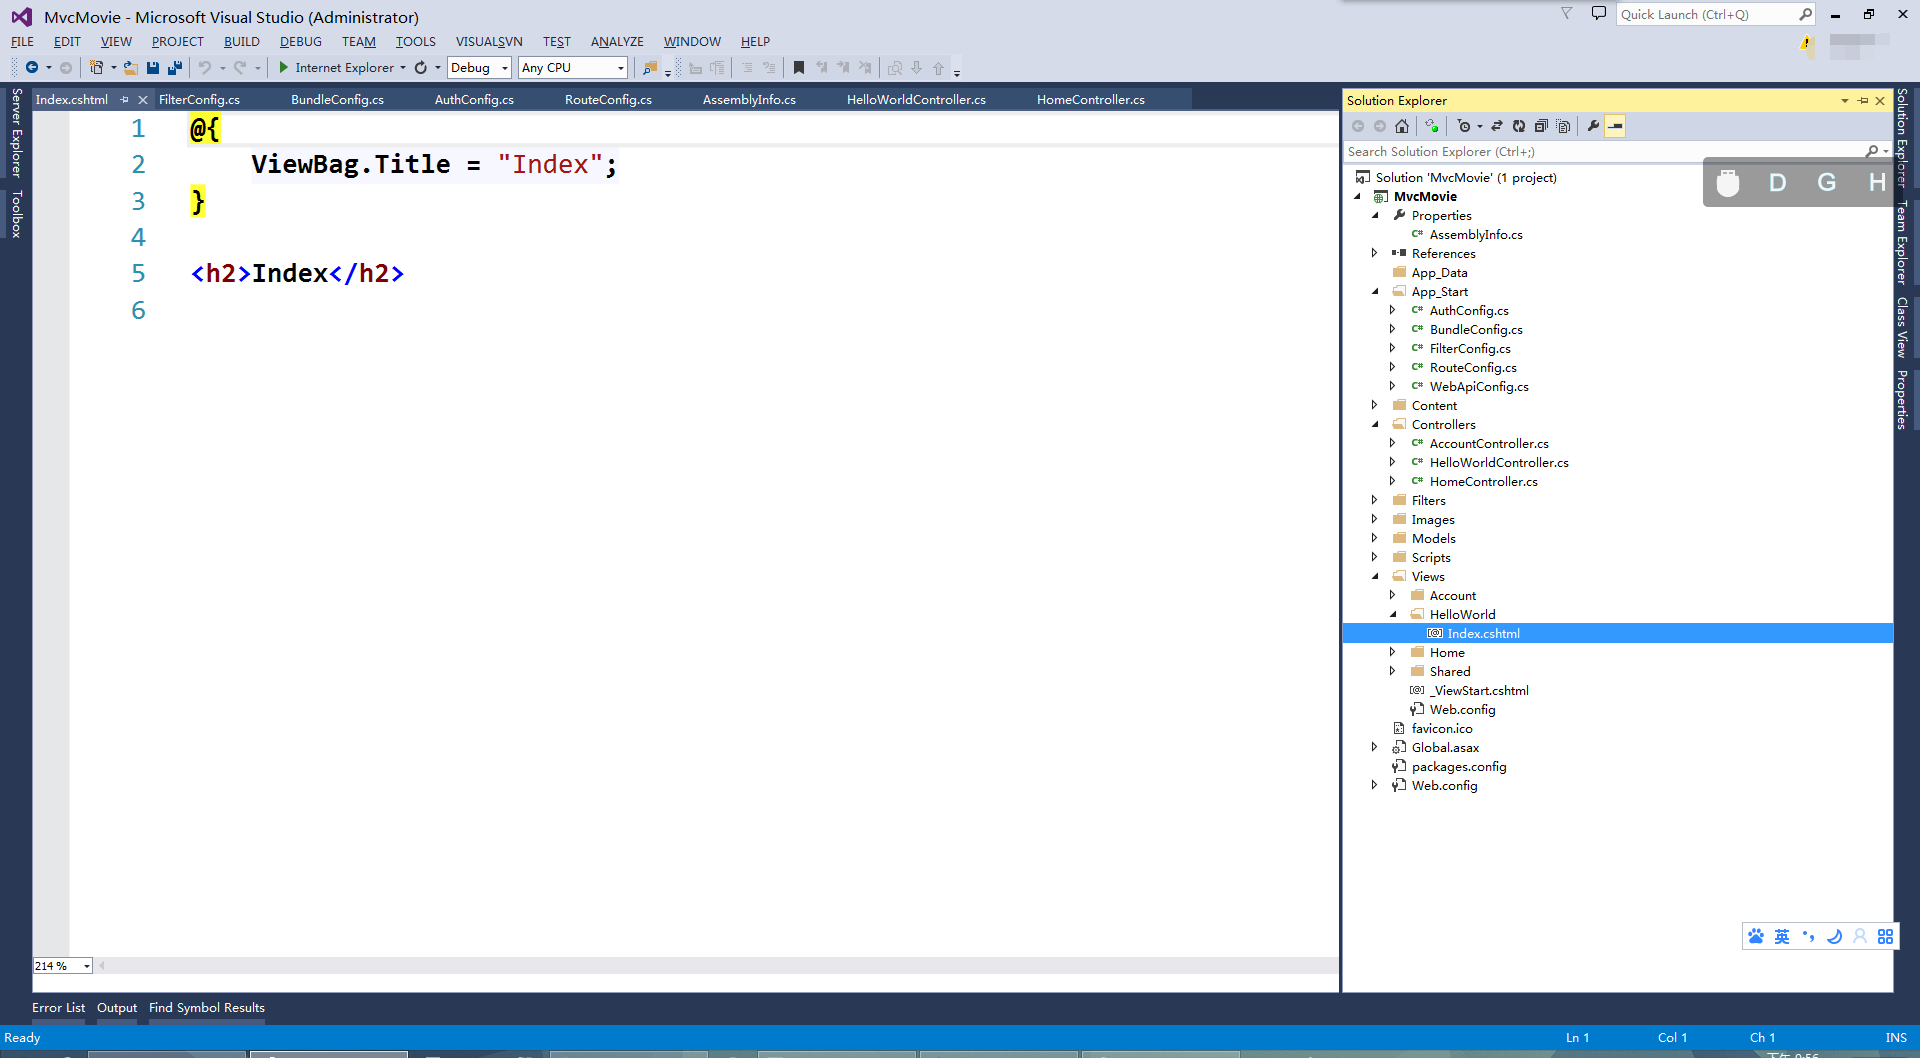
Task: Select HelloWorldController.cs in Solution Explorer
Action: [x=1499, y=463]
